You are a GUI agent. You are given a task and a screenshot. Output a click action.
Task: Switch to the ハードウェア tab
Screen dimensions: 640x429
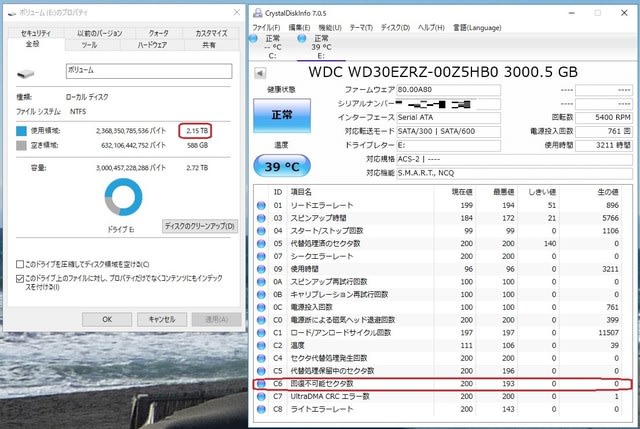pyautogui.click(x=152, y=45)
